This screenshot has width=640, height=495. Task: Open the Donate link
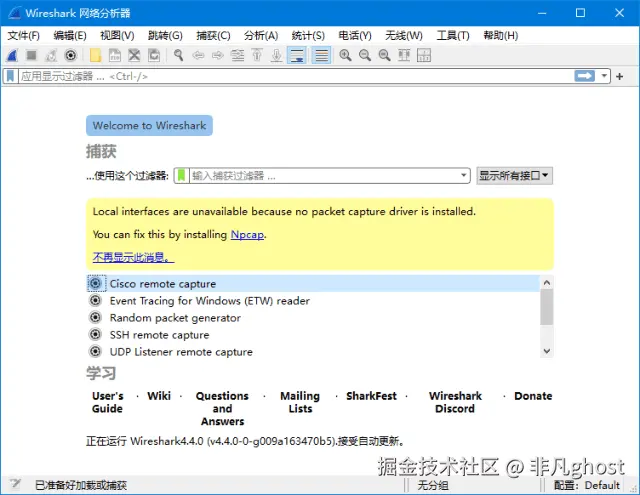coord(533,396)
